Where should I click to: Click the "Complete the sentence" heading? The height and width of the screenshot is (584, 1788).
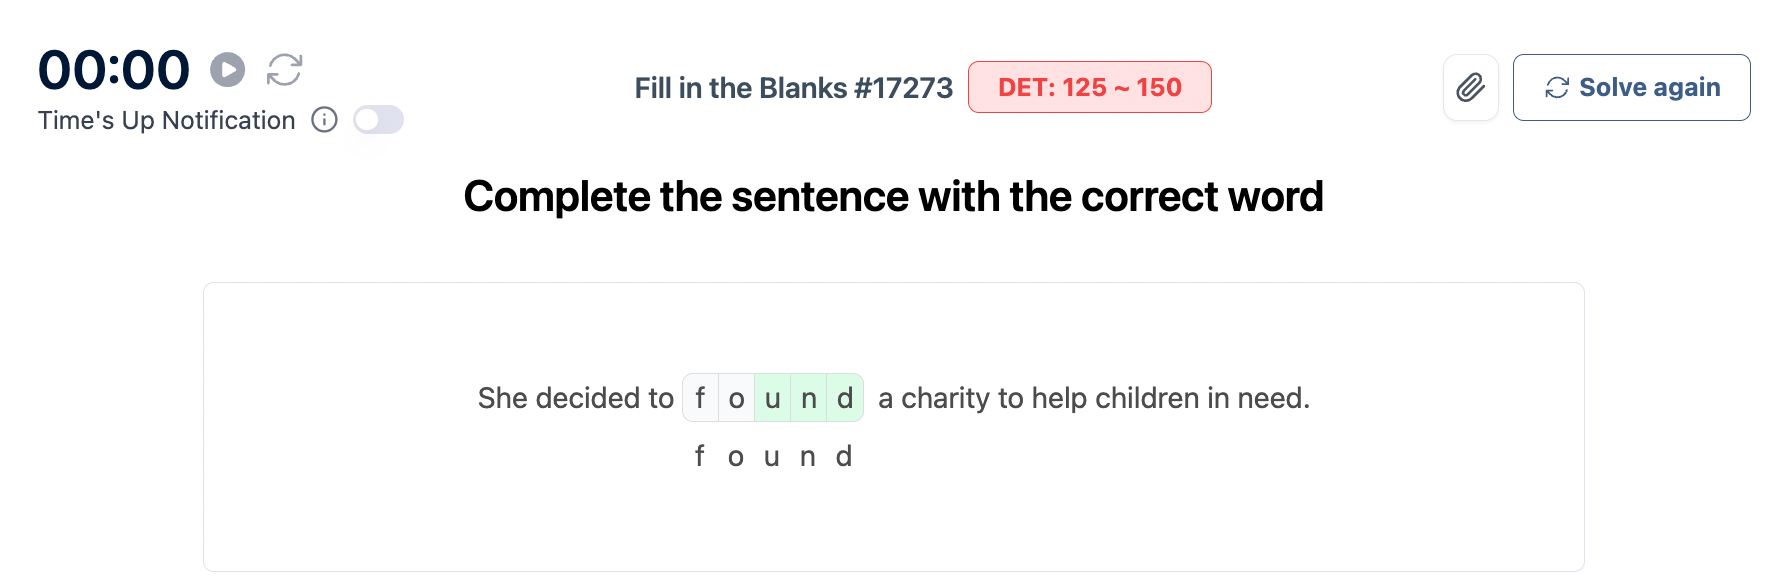(x=893, y=196)
